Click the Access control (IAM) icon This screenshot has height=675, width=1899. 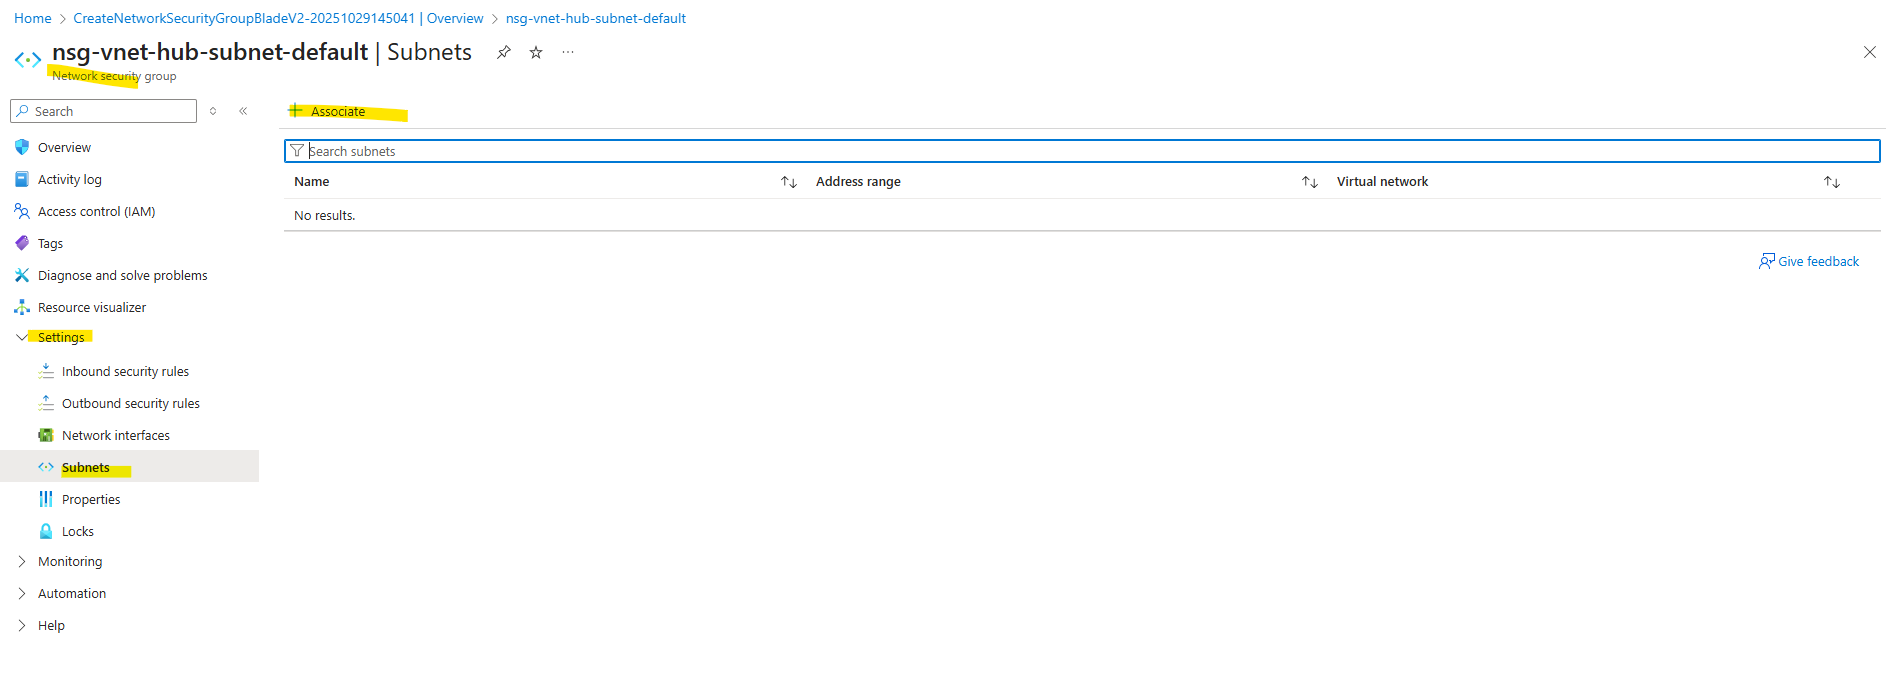(22, 211)
